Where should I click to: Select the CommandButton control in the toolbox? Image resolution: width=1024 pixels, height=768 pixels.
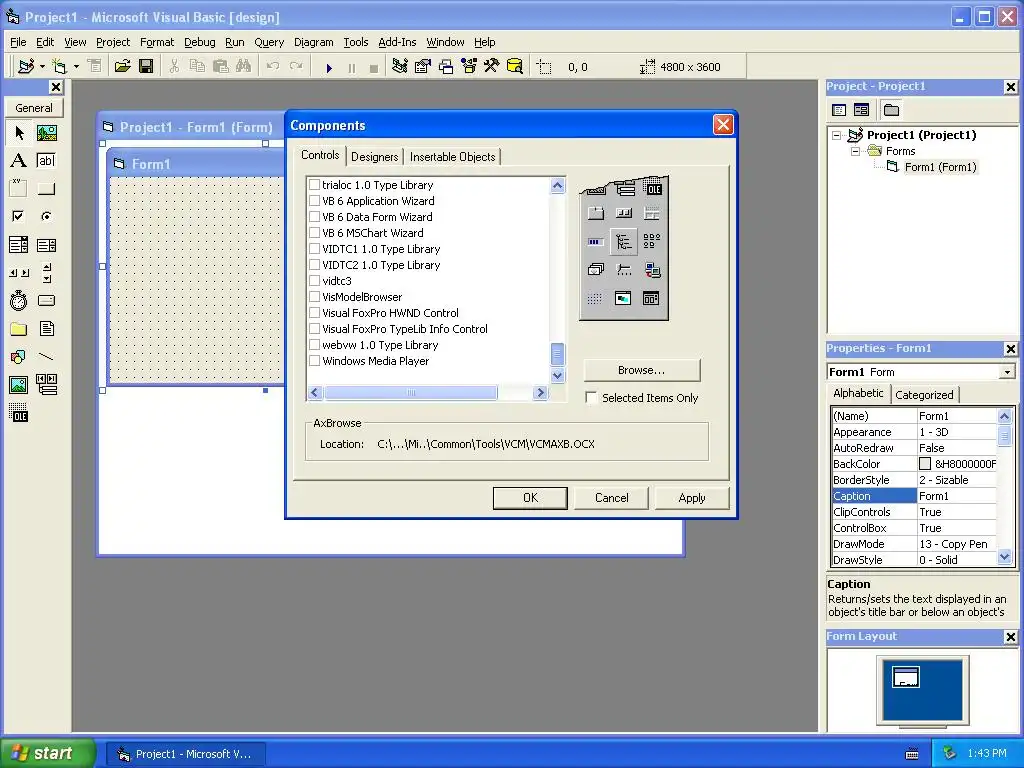click(x=47, y=189)
